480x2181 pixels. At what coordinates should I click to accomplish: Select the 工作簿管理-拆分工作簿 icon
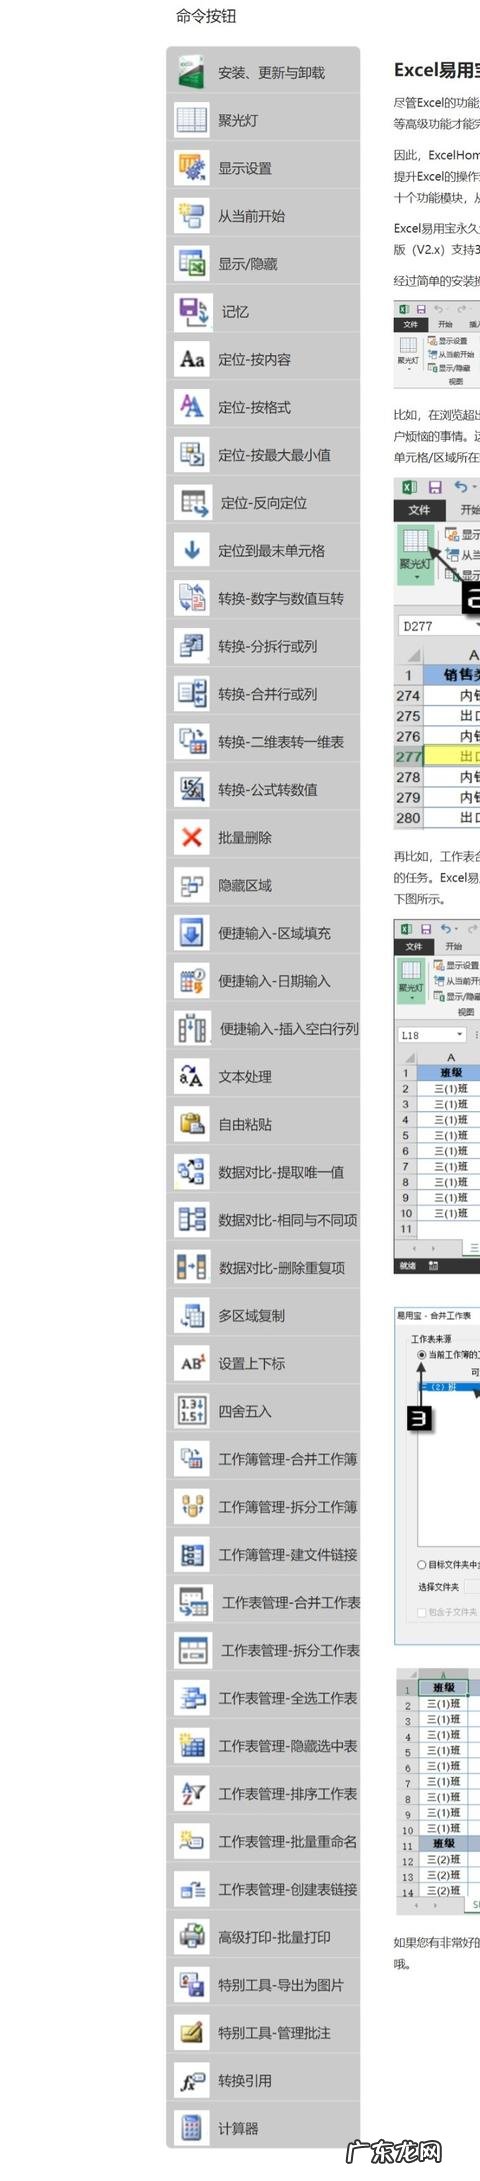pos(191,1506)
